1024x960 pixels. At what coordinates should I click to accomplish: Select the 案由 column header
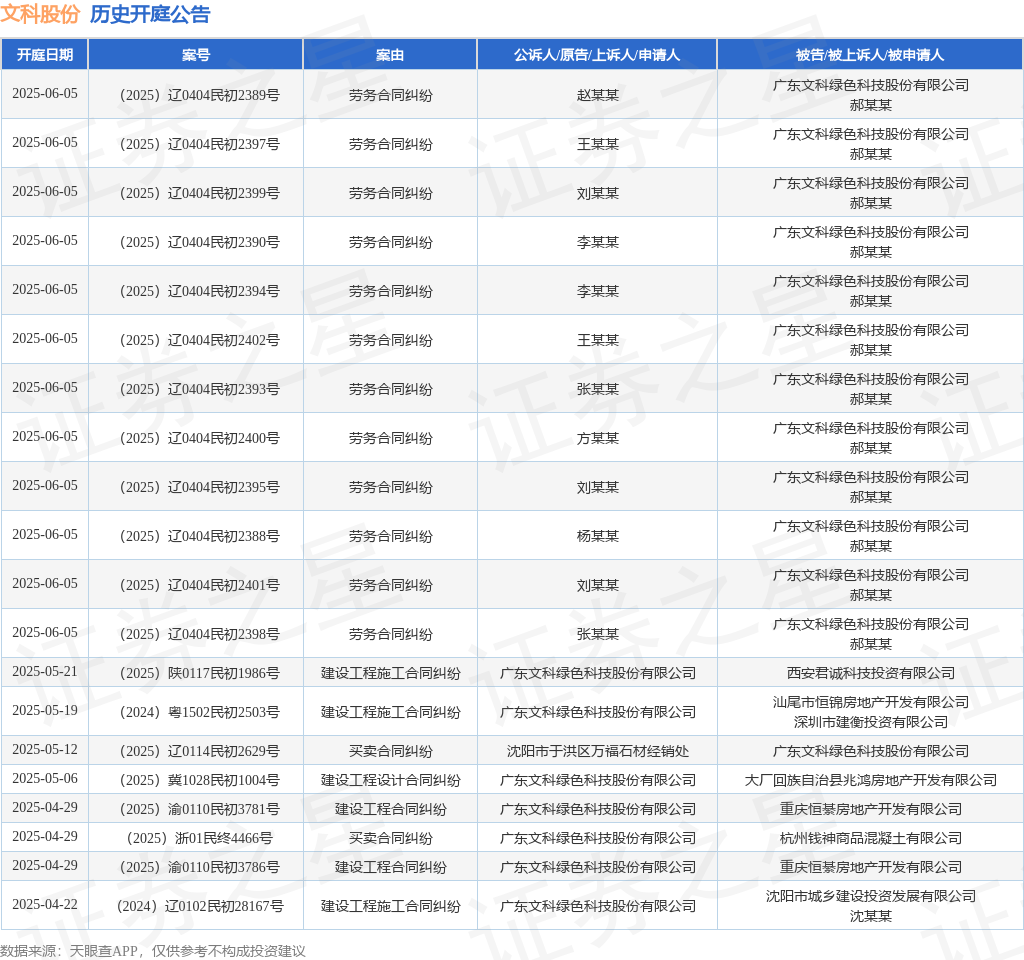point(391,55)
